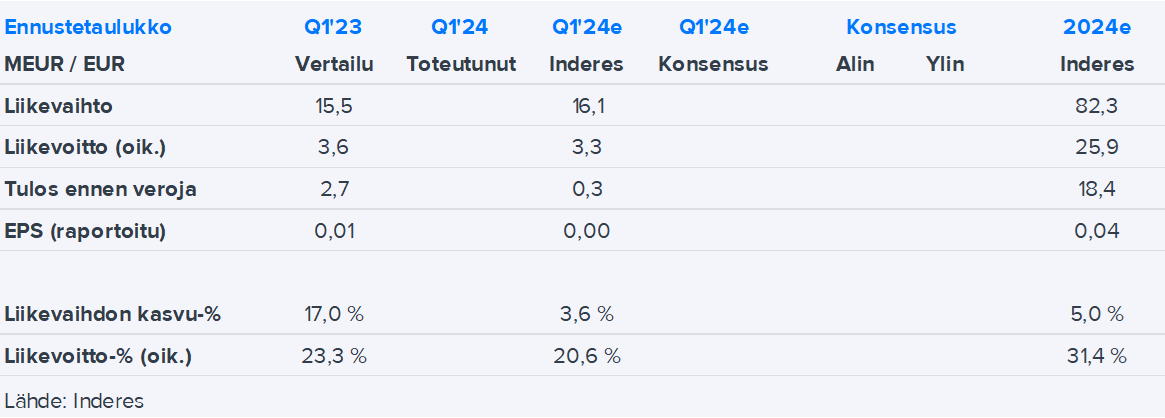The width and height of the screenshot is (1165, 418).
Task: Click the Ennustetaulukko table title
Action: coord(88,27)
